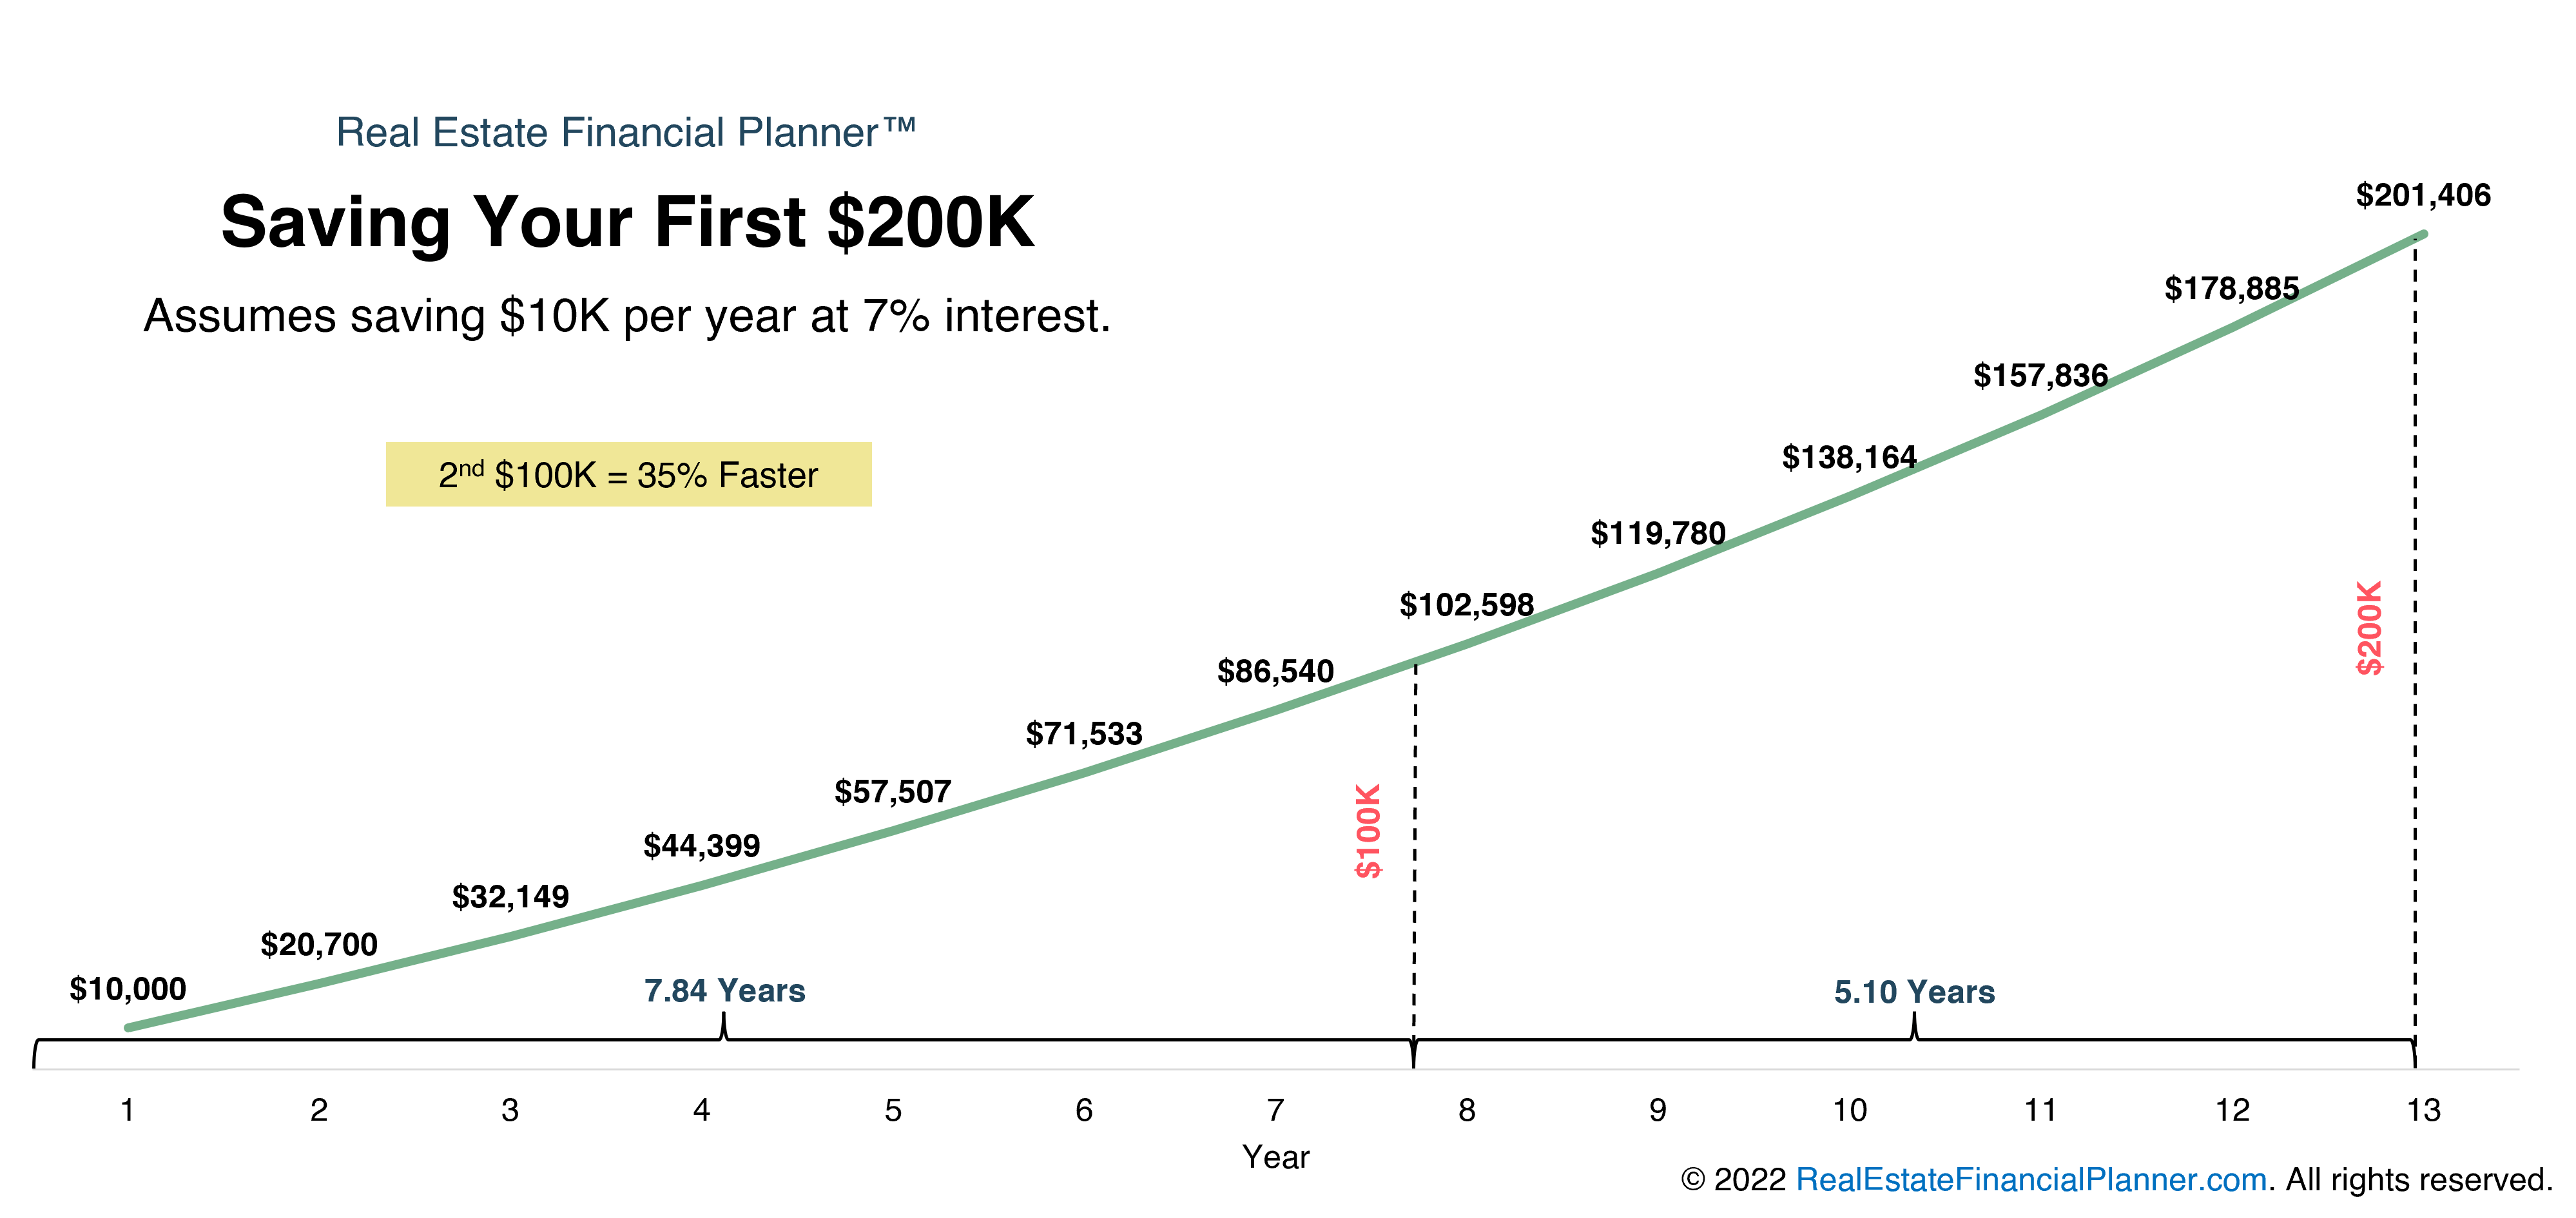Open the RealEstateFinancialPlanner.com link
2576x1218 pixels.
tap(2030, 1180)
